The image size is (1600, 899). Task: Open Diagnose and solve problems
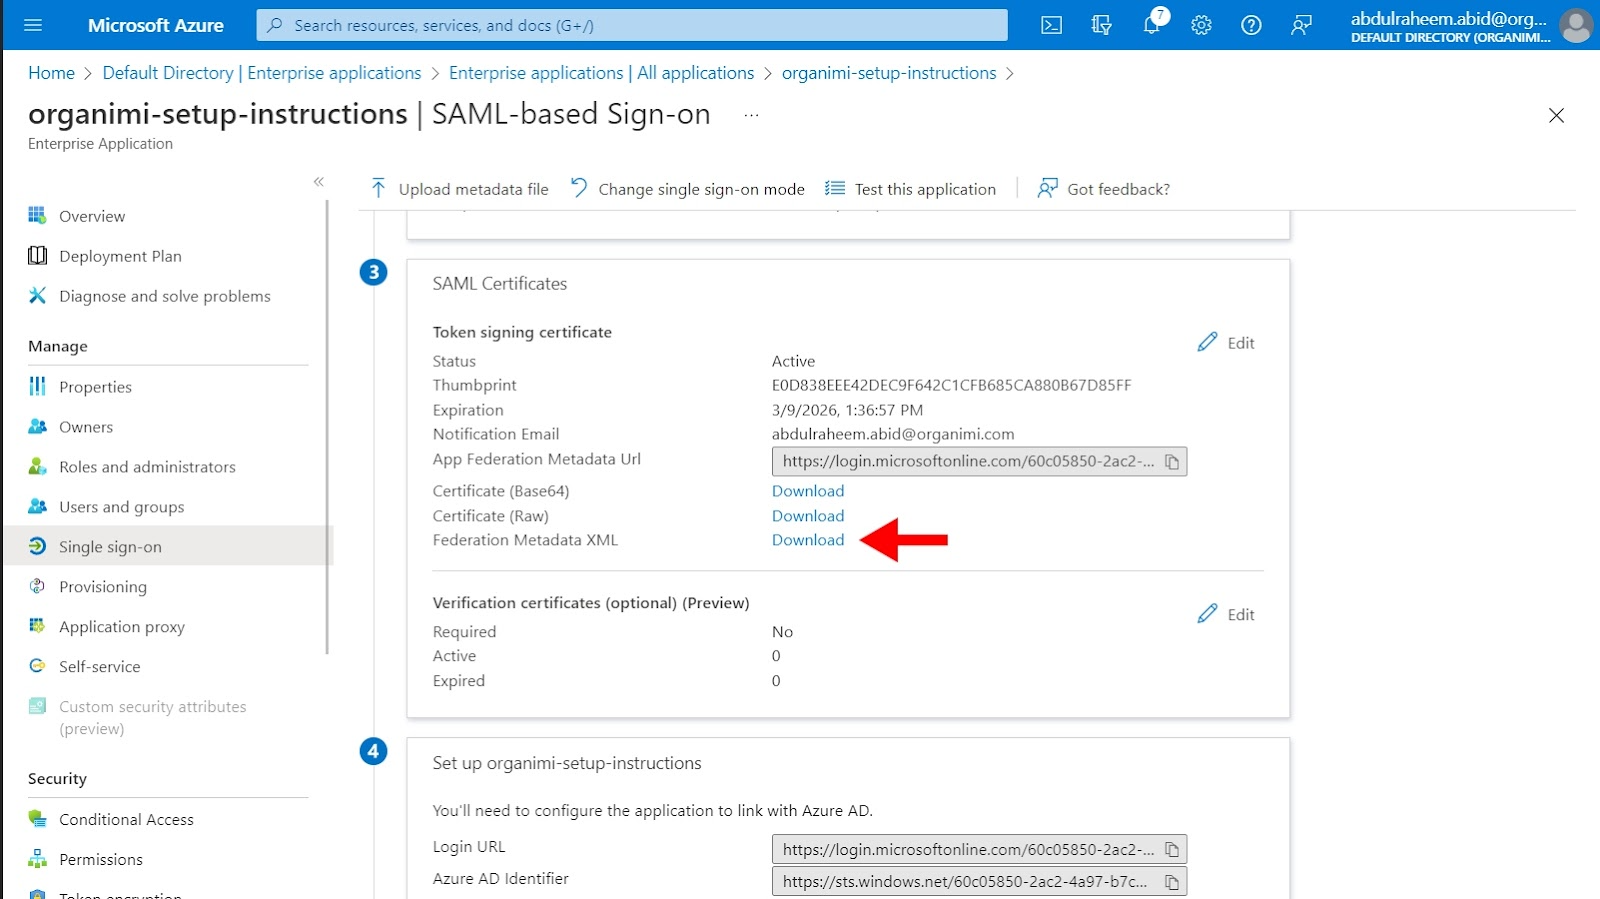165,296
